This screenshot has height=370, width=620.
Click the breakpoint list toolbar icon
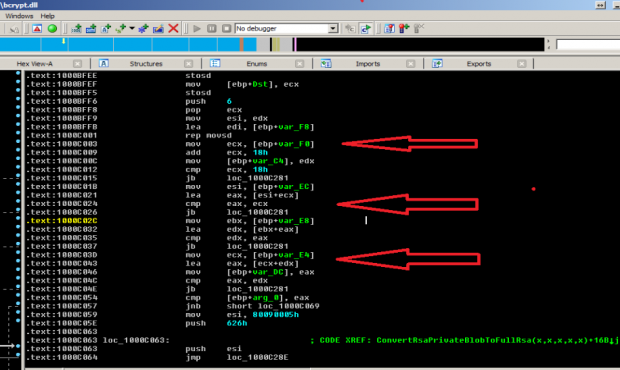[389, 28]
